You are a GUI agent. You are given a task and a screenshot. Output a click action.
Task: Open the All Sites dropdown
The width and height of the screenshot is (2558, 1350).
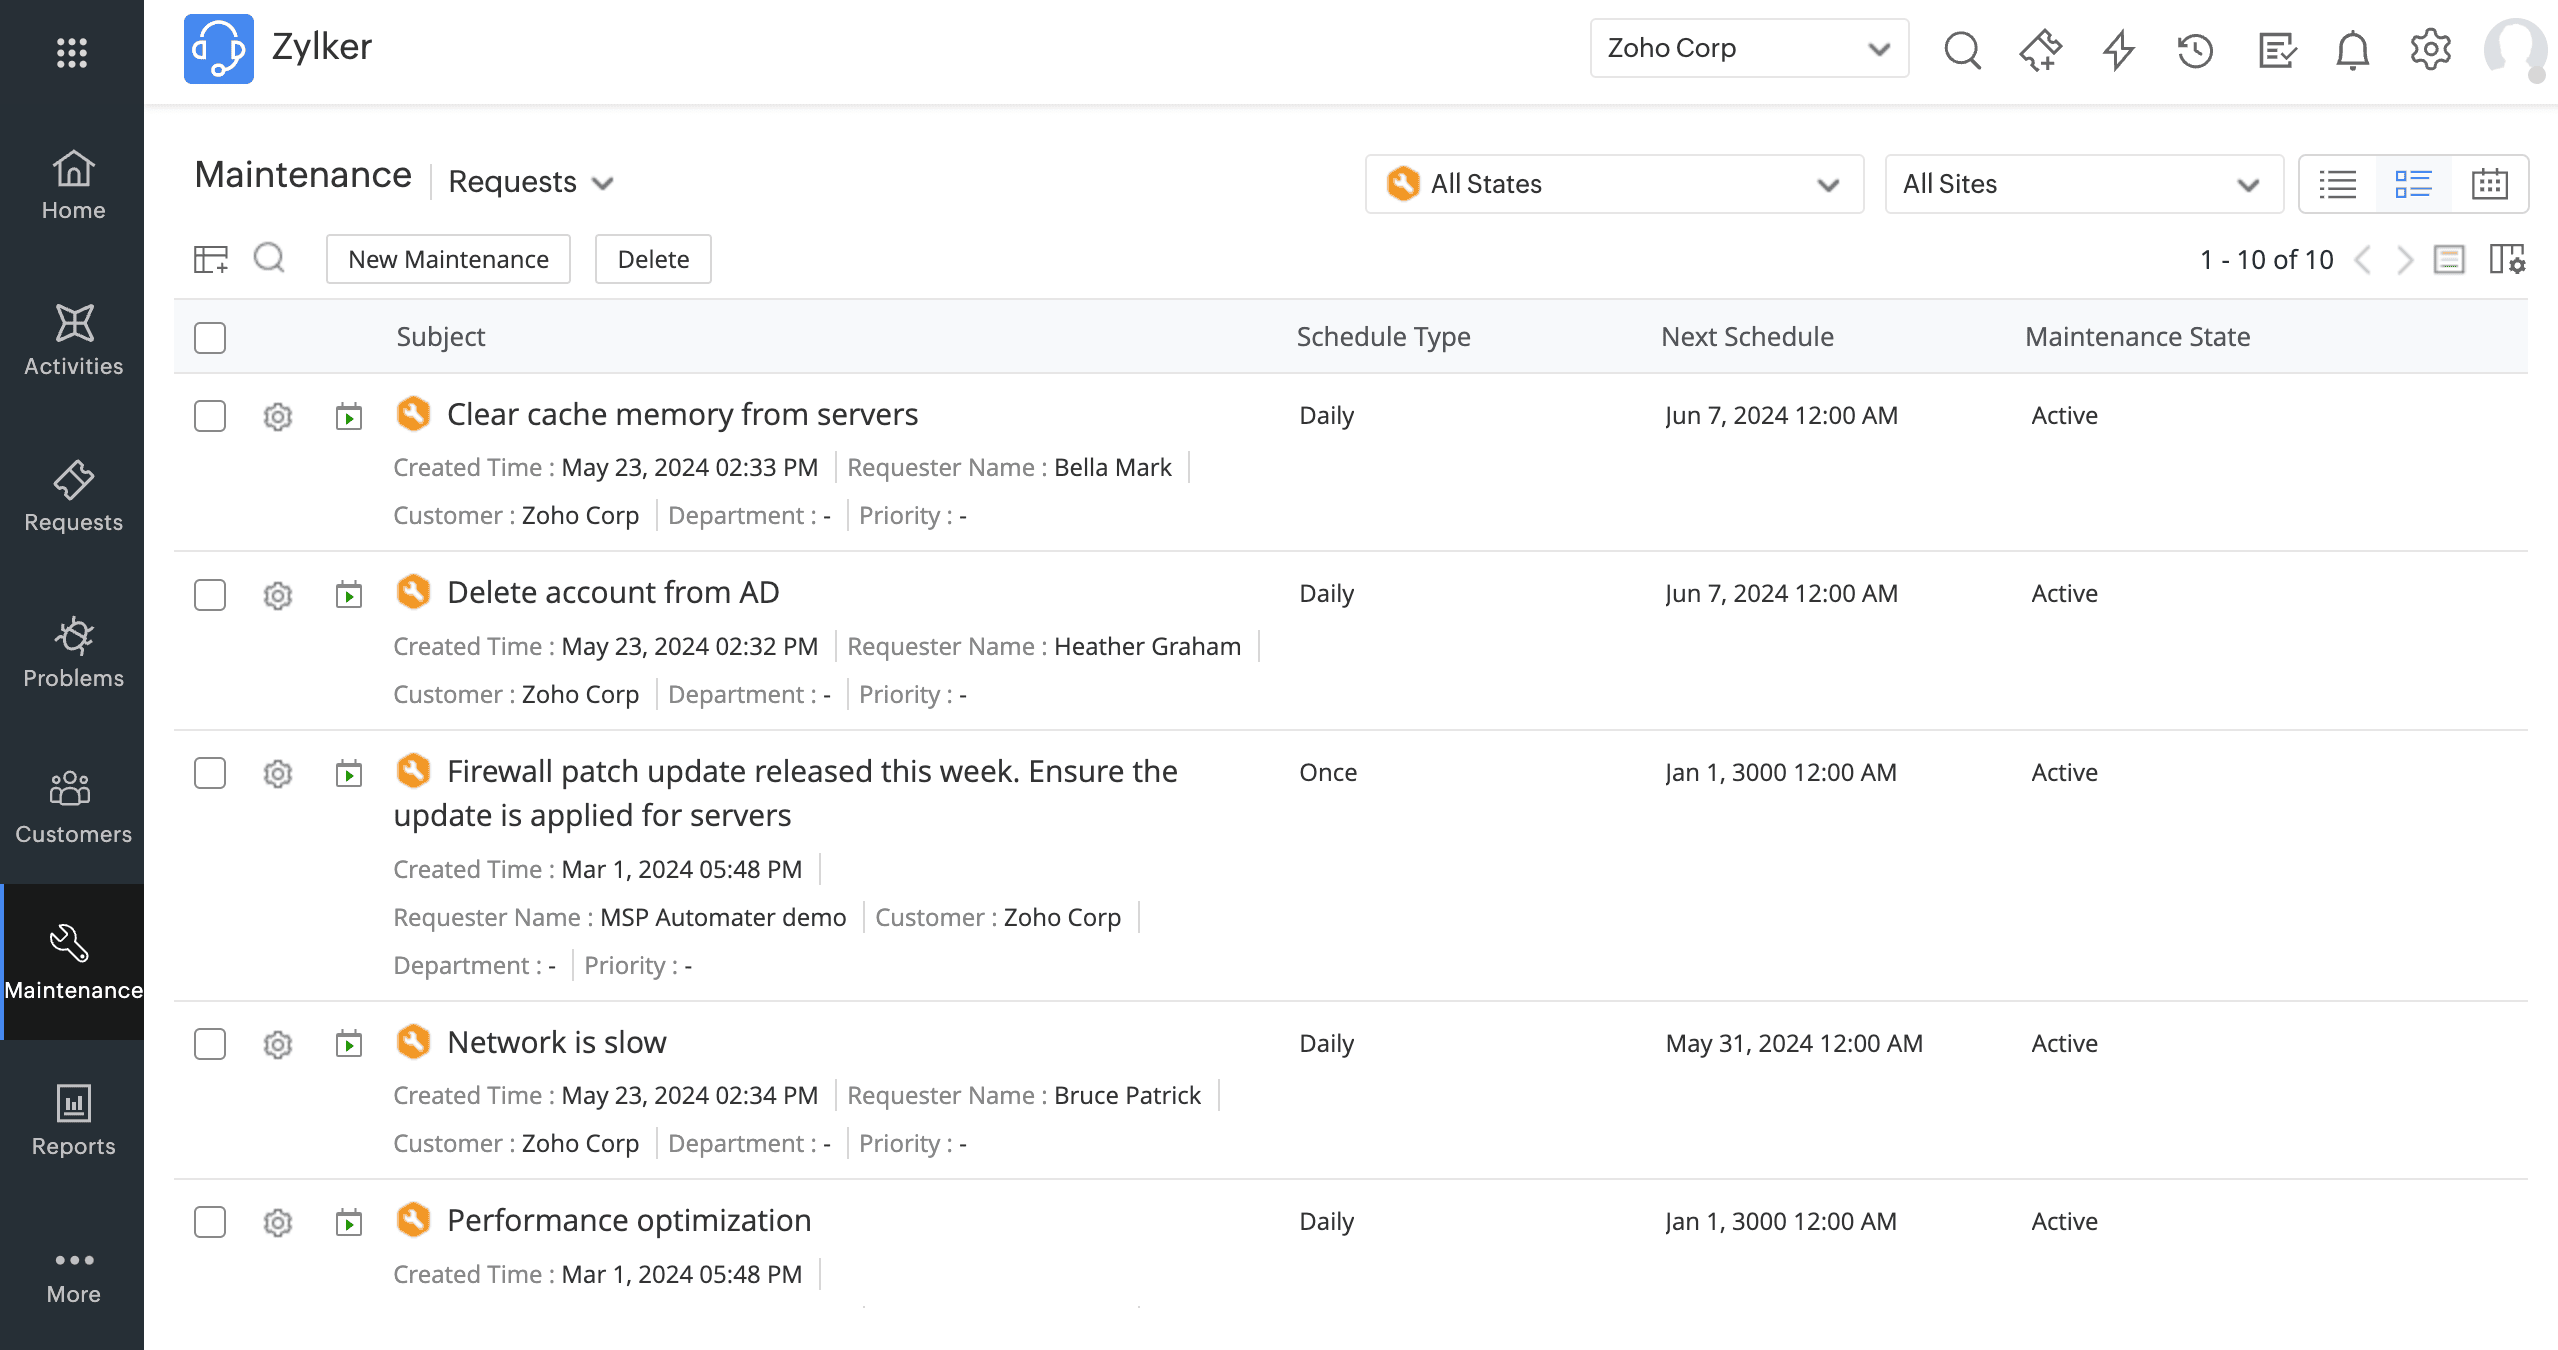pos(2083,184)
